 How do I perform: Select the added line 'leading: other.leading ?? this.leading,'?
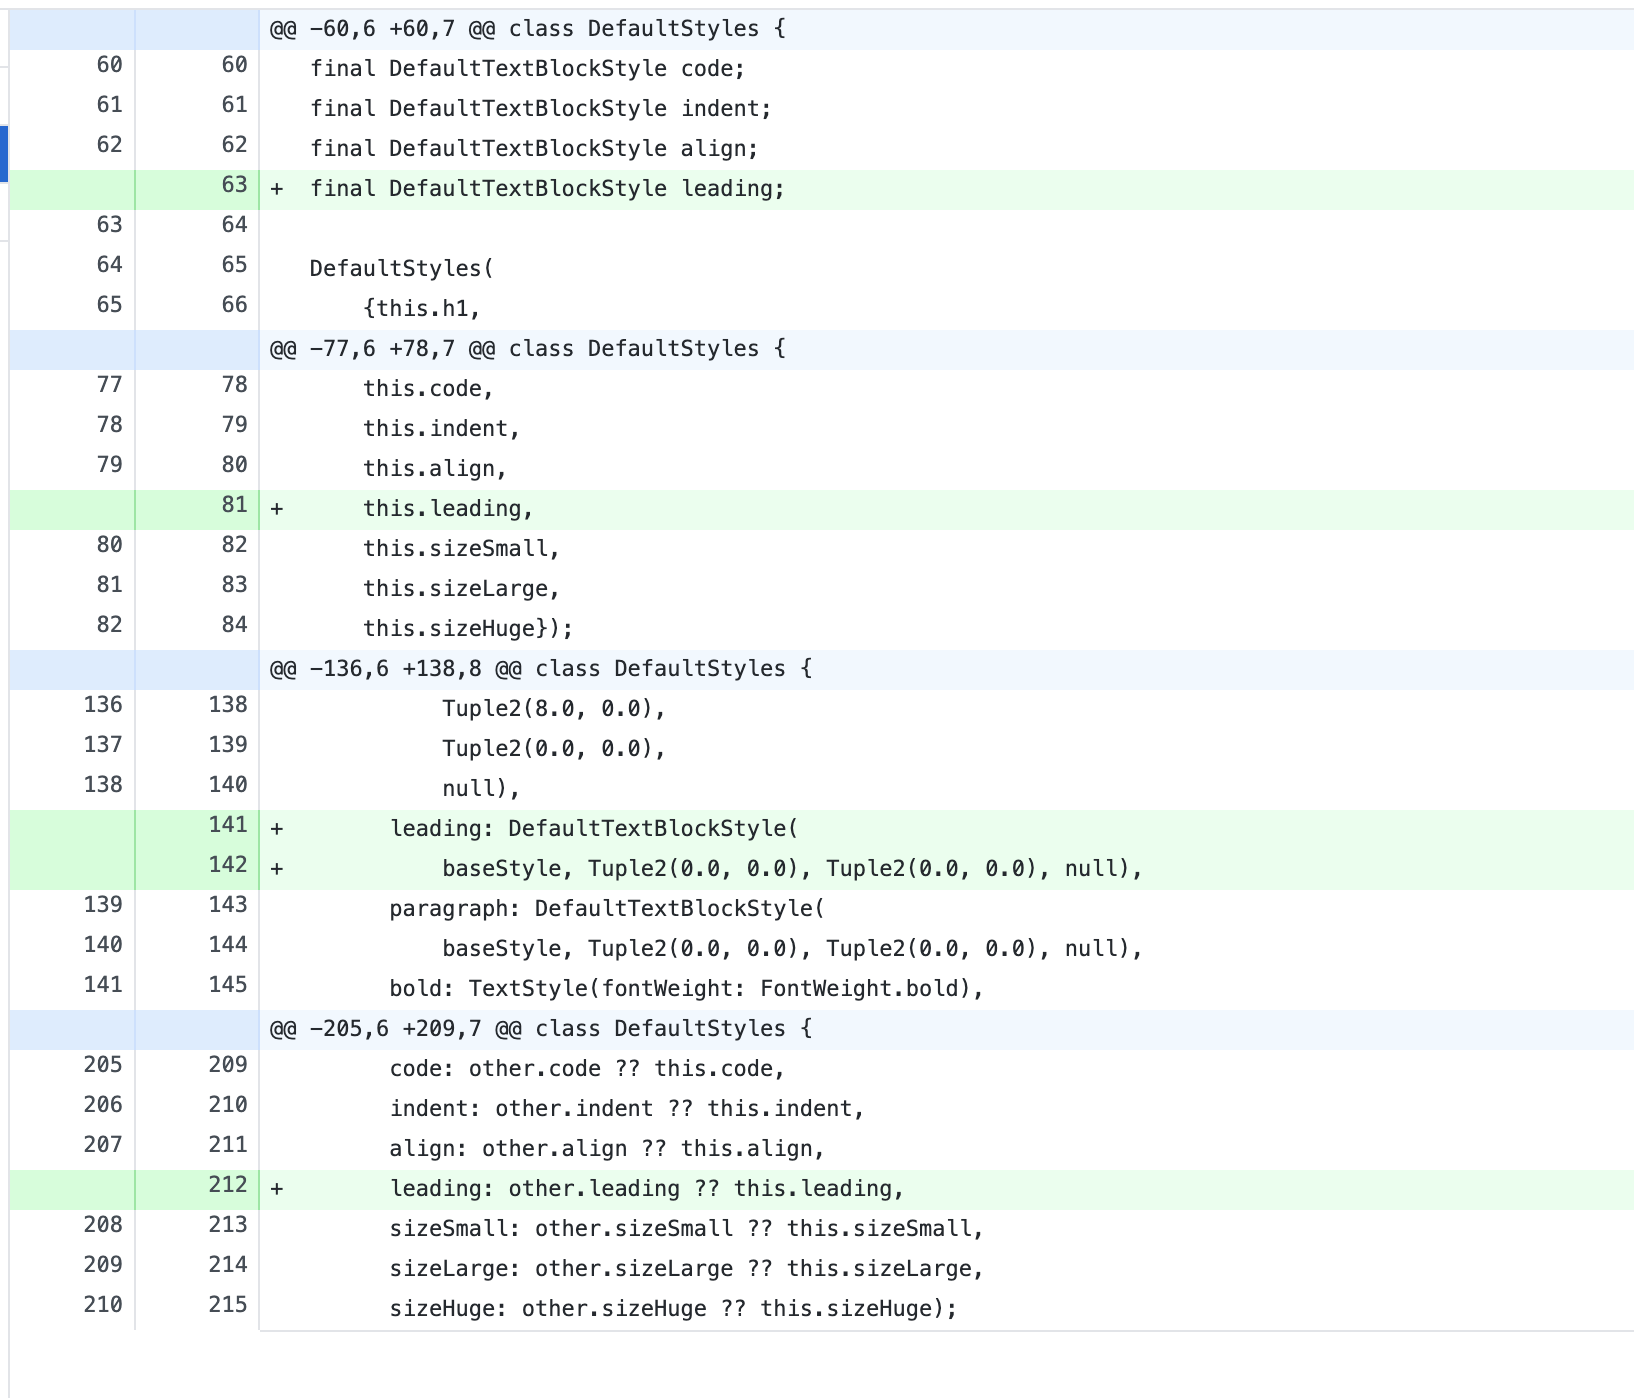pyautogui.click(x=645, y=1188)
